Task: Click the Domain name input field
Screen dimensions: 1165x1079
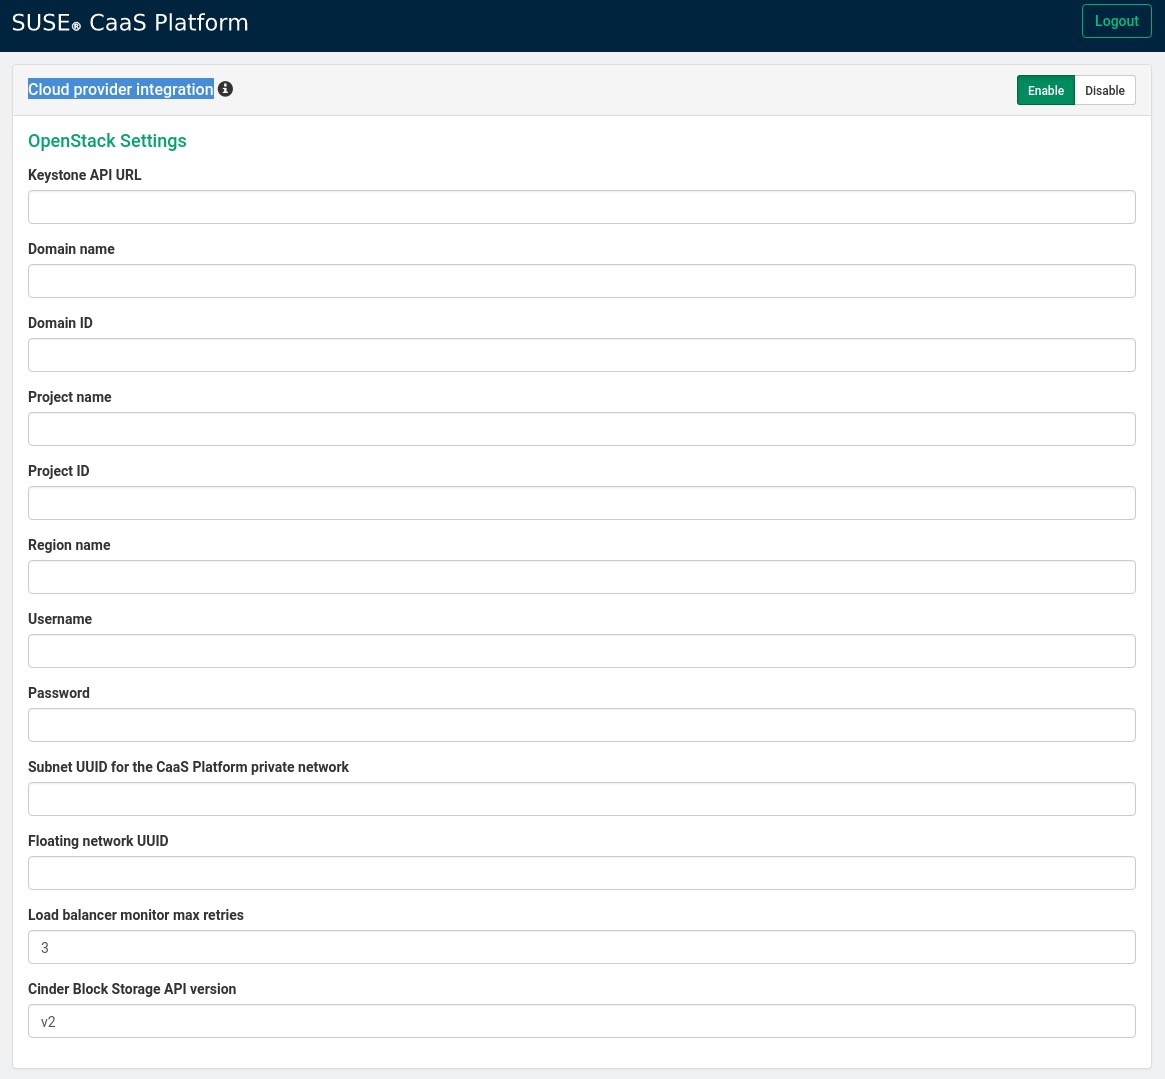Action: coord(582,281)
